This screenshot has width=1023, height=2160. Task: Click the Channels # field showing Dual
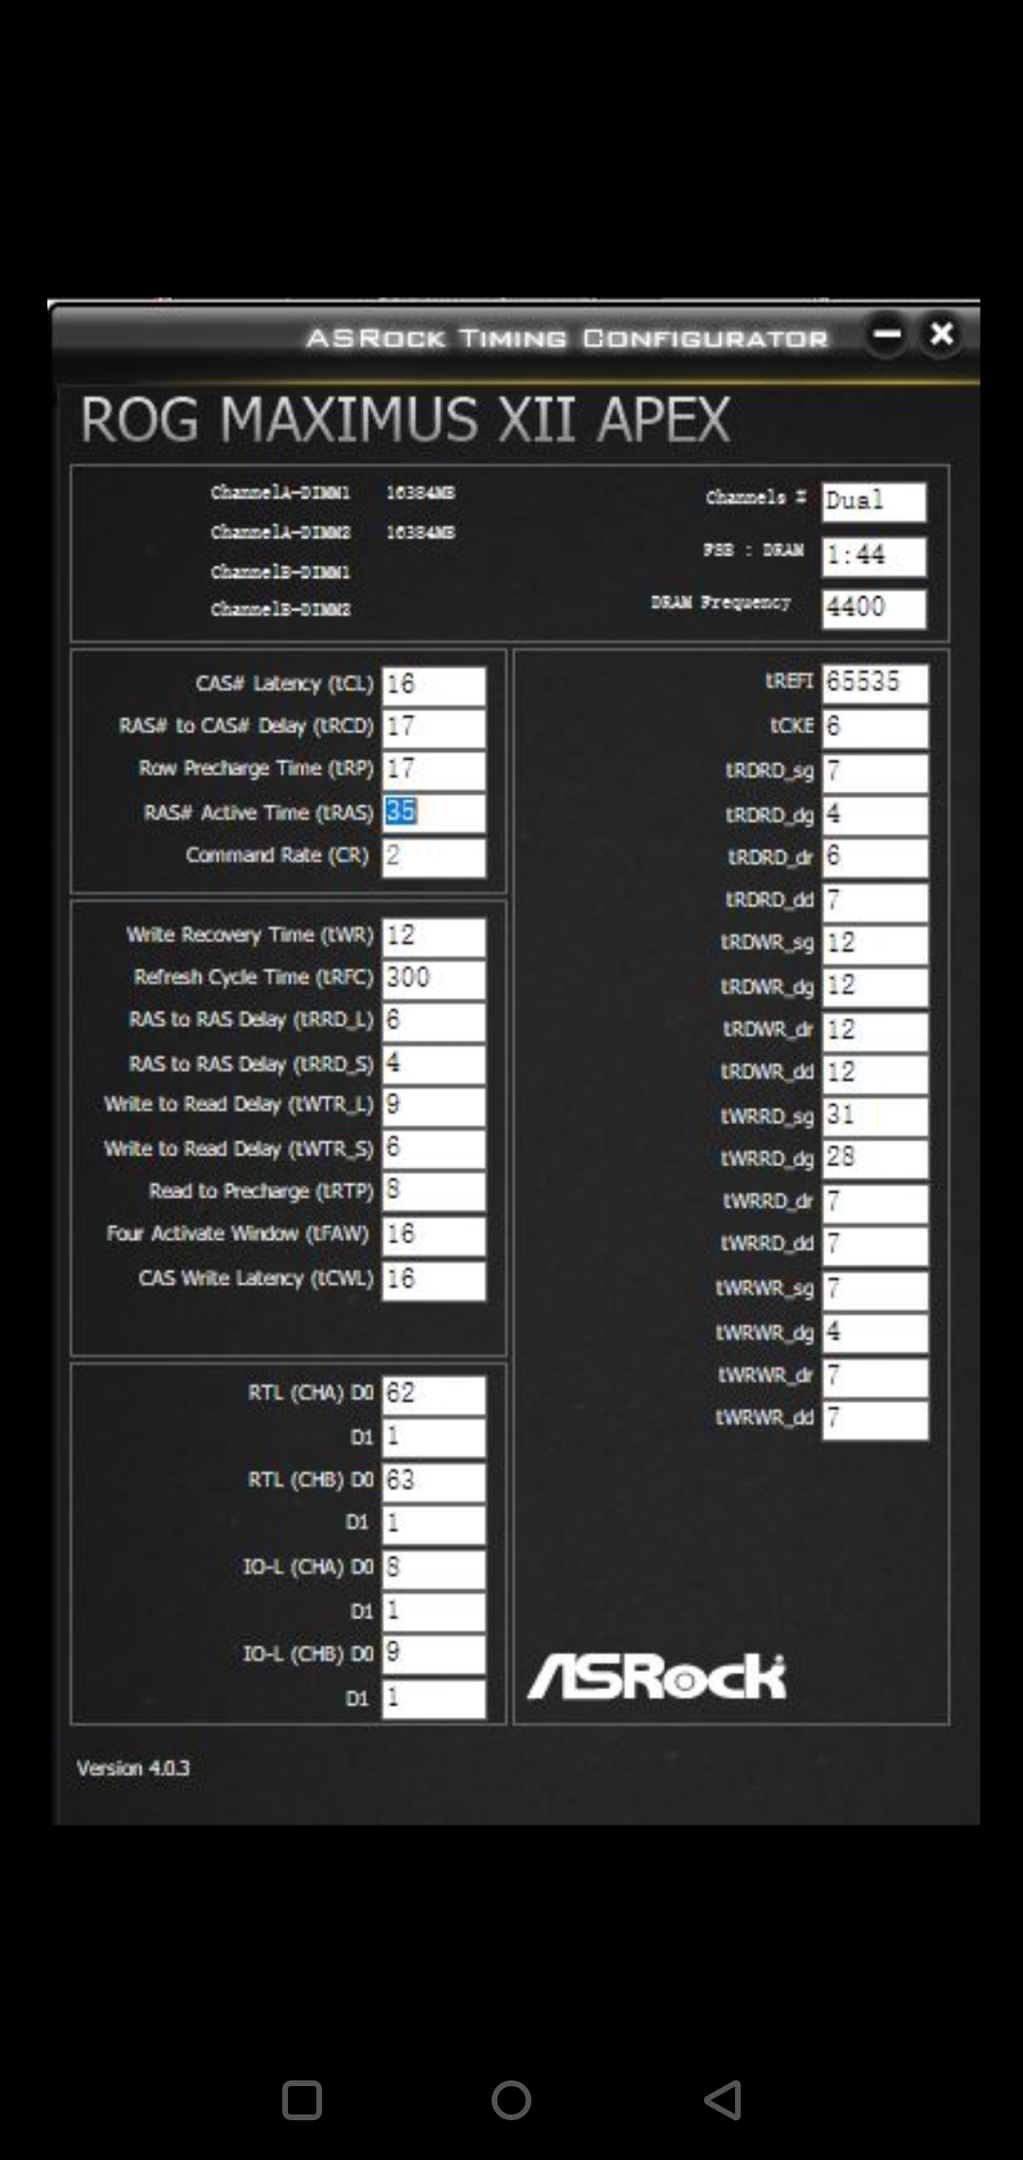pyautogui.click(x=874, y=501)
